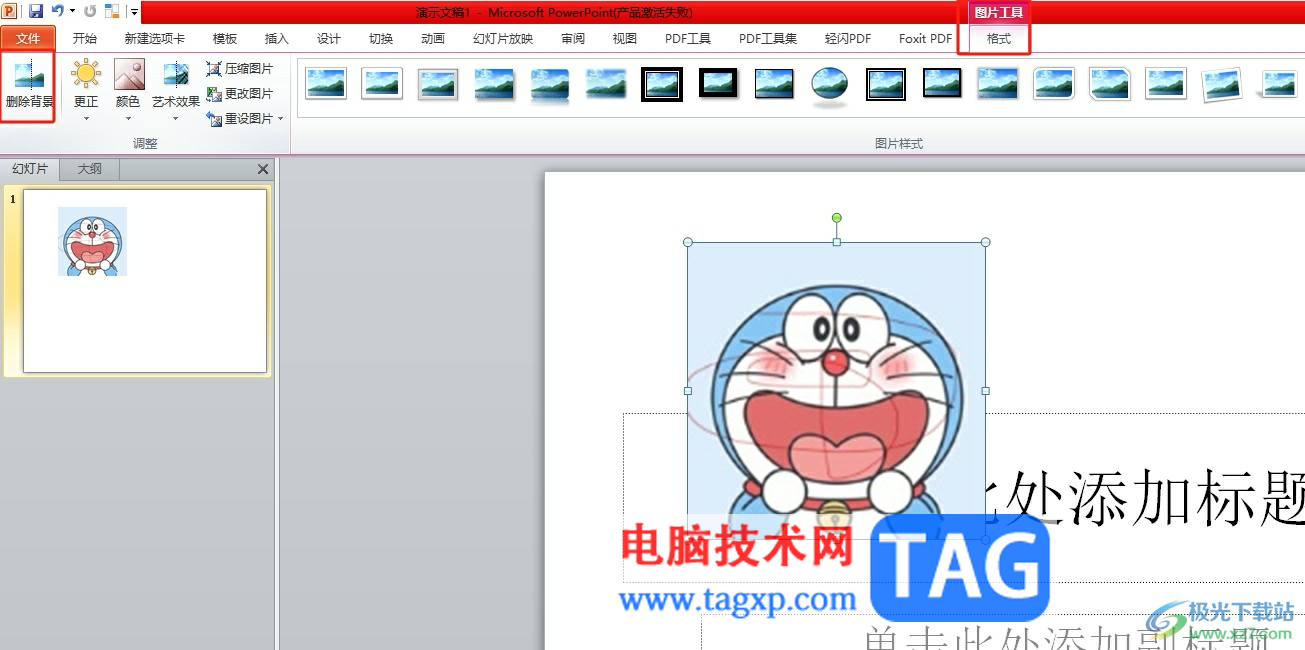
Task: Click the Redo icon in the title bar
Action: (x=90, y=11)
